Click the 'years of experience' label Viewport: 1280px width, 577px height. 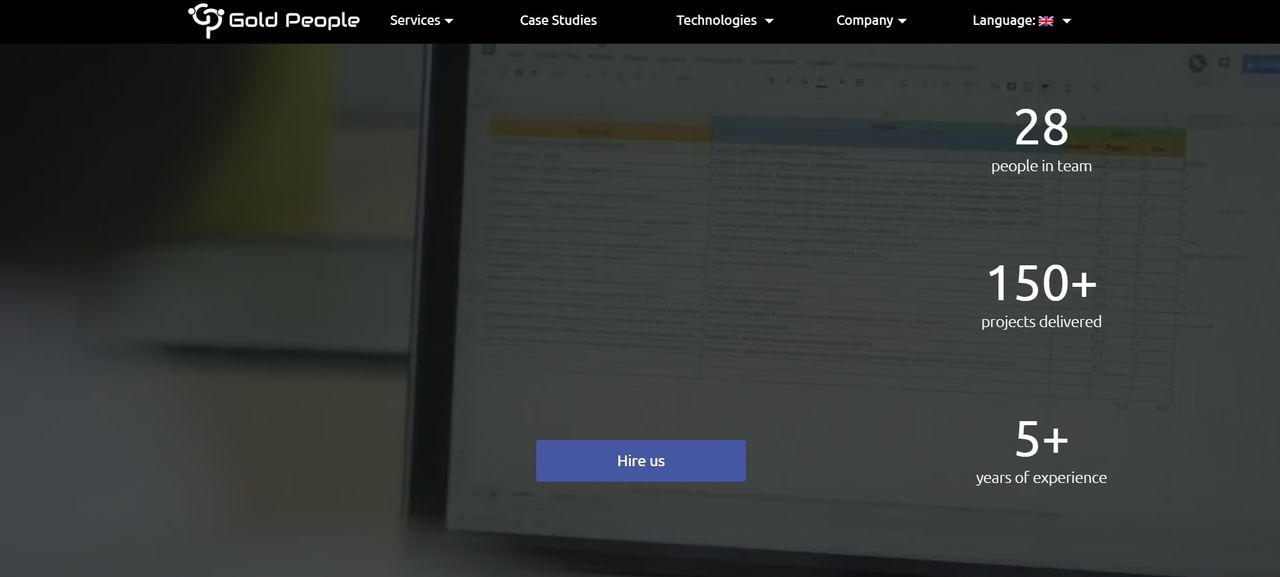tap(1041, 478)
